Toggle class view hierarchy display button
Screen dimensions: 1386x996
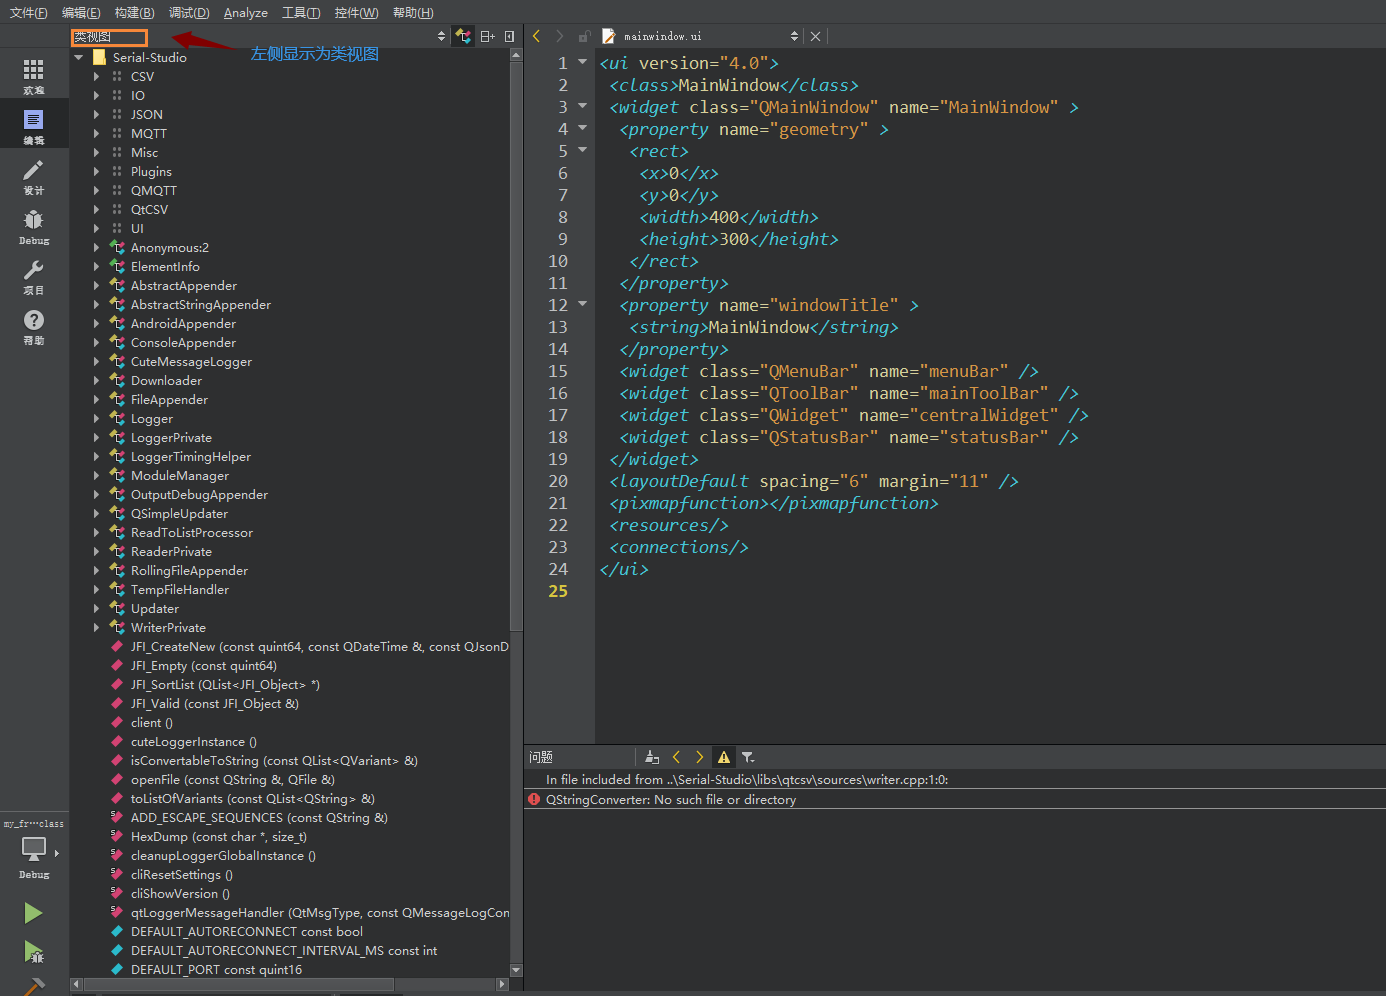tap(463, 36)
